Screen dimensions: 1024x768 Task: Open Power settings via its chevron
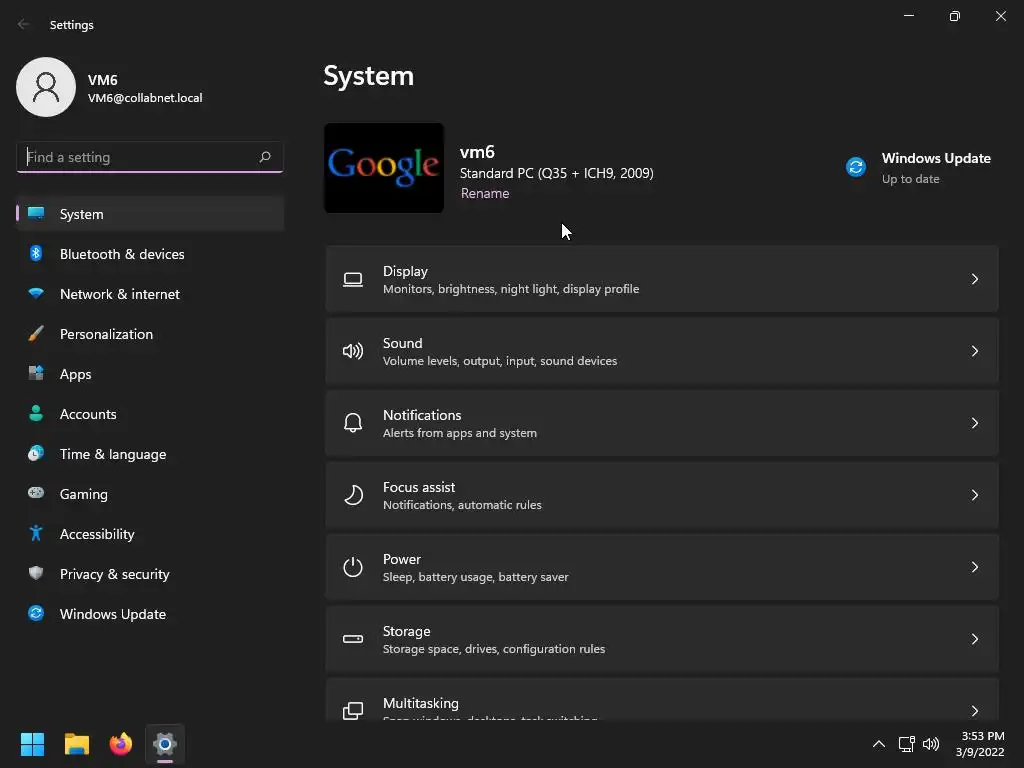tap(975, 567)
